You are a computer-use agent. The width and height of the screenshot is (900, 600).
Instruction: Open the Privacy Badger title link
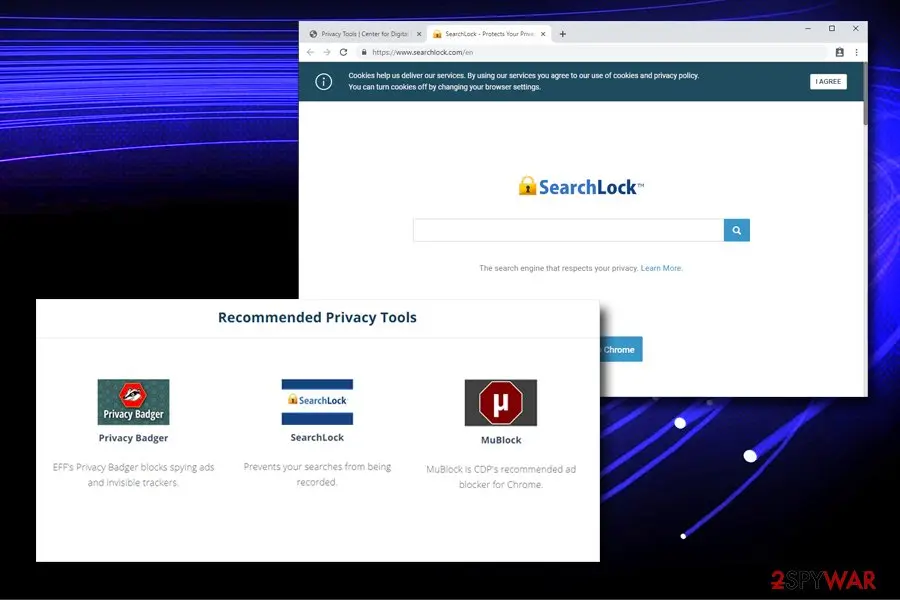coord(133,438)
